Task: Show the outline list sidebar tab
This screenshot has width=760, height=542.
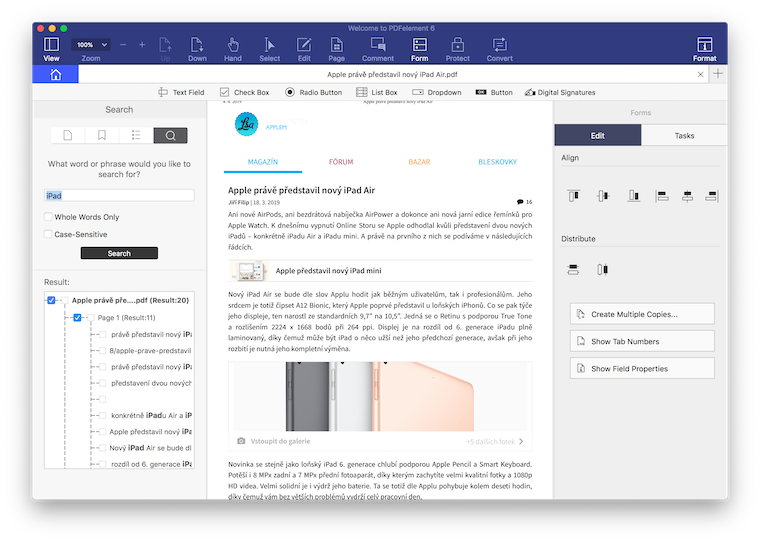Action: (136, 135)
